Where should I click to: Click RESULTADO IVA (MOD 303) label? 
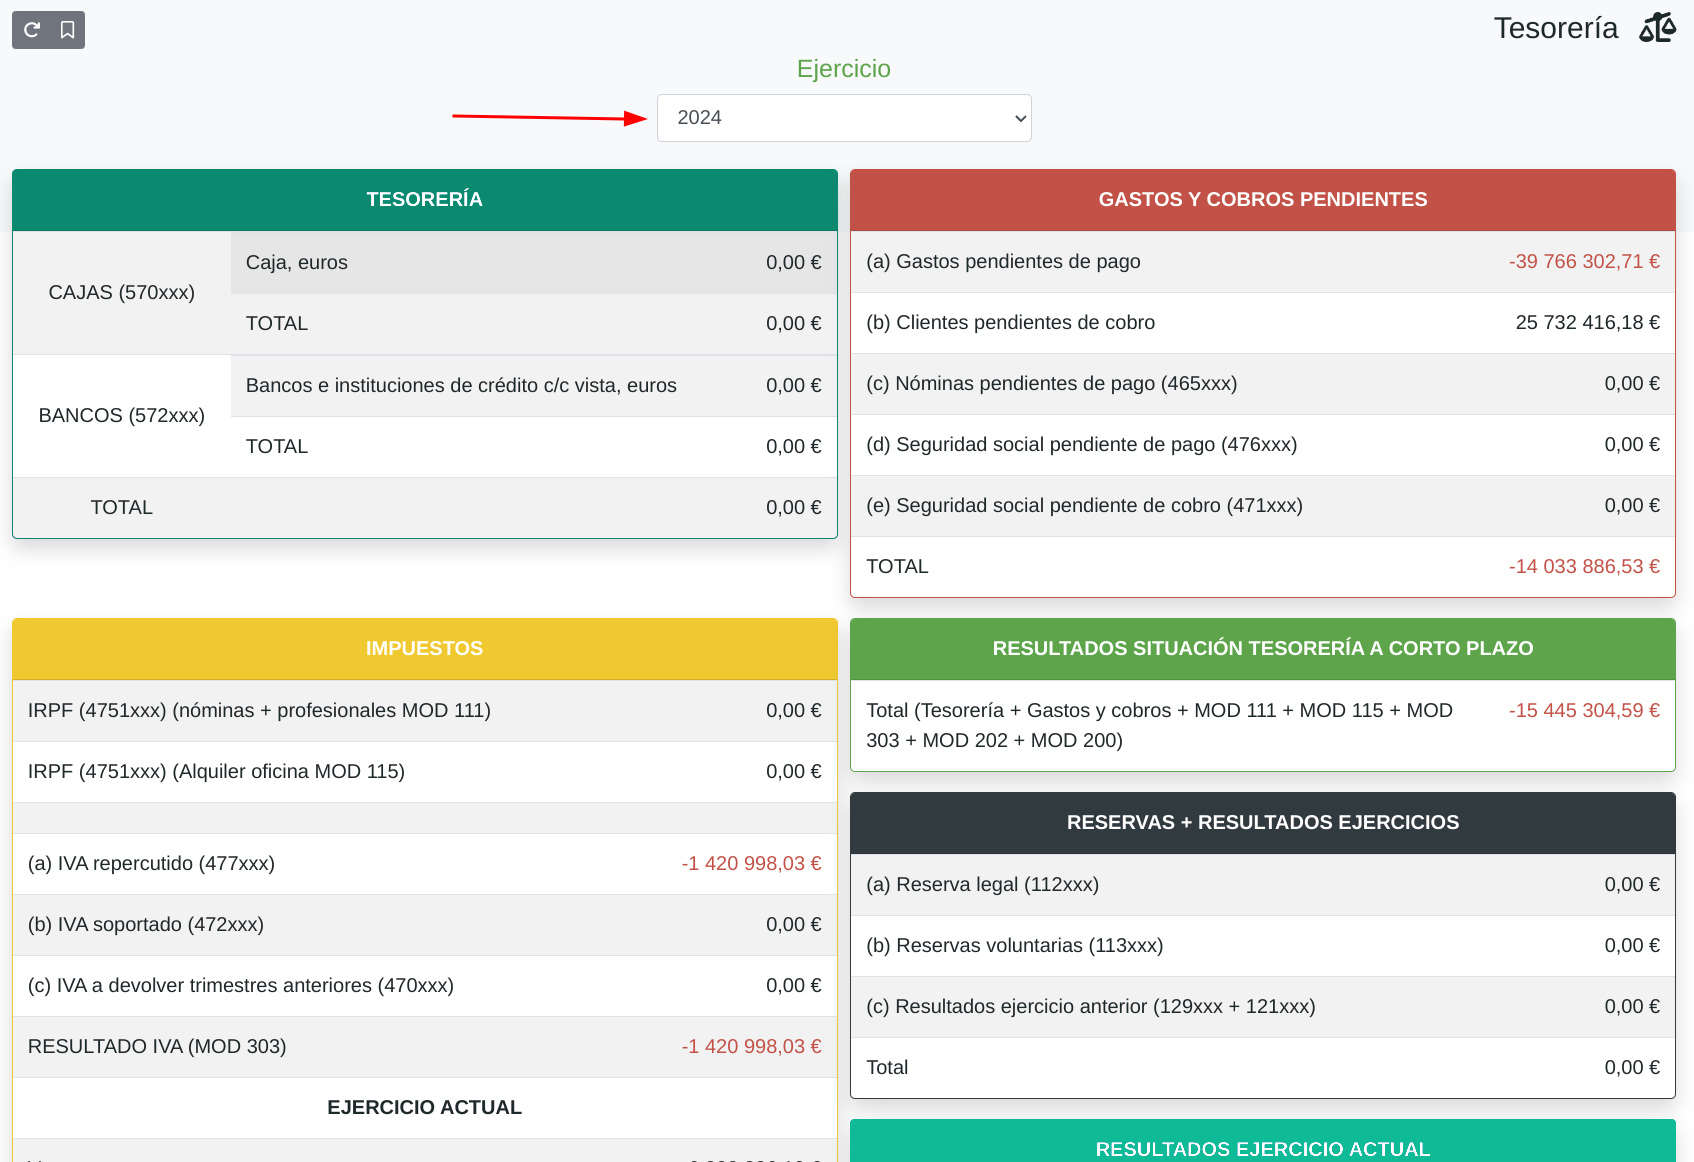(x=157, y=1047)
